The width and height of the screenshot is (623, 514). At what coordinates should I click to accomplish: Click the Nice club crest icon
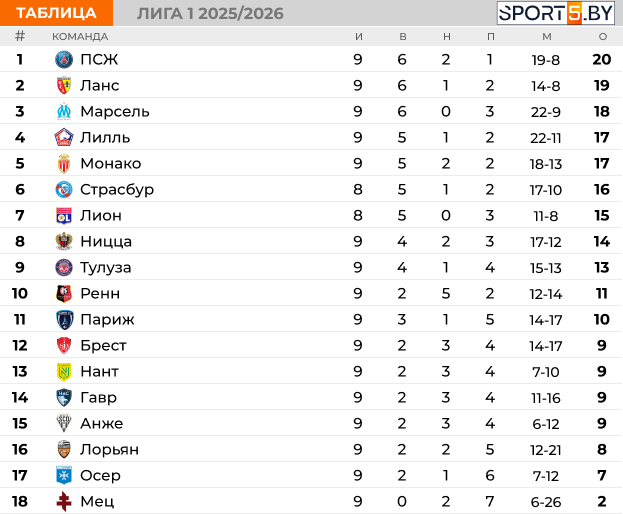point(64,241)
